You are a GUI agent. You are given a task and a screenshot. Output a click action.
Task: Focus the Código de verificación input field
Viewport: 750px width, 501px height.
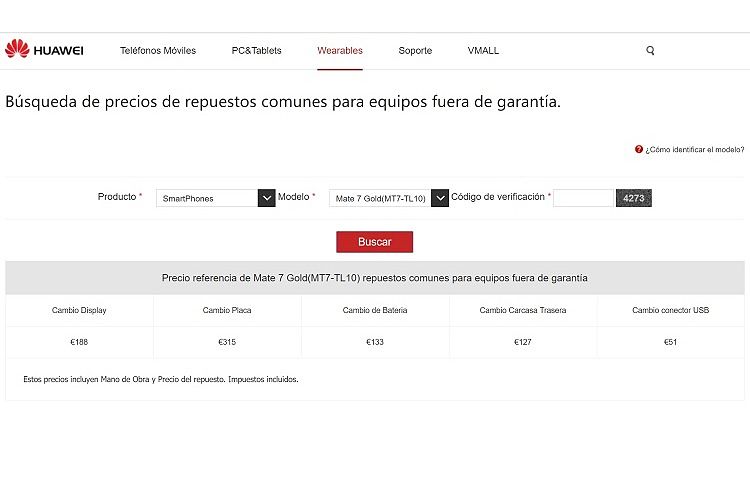[583, 198]
